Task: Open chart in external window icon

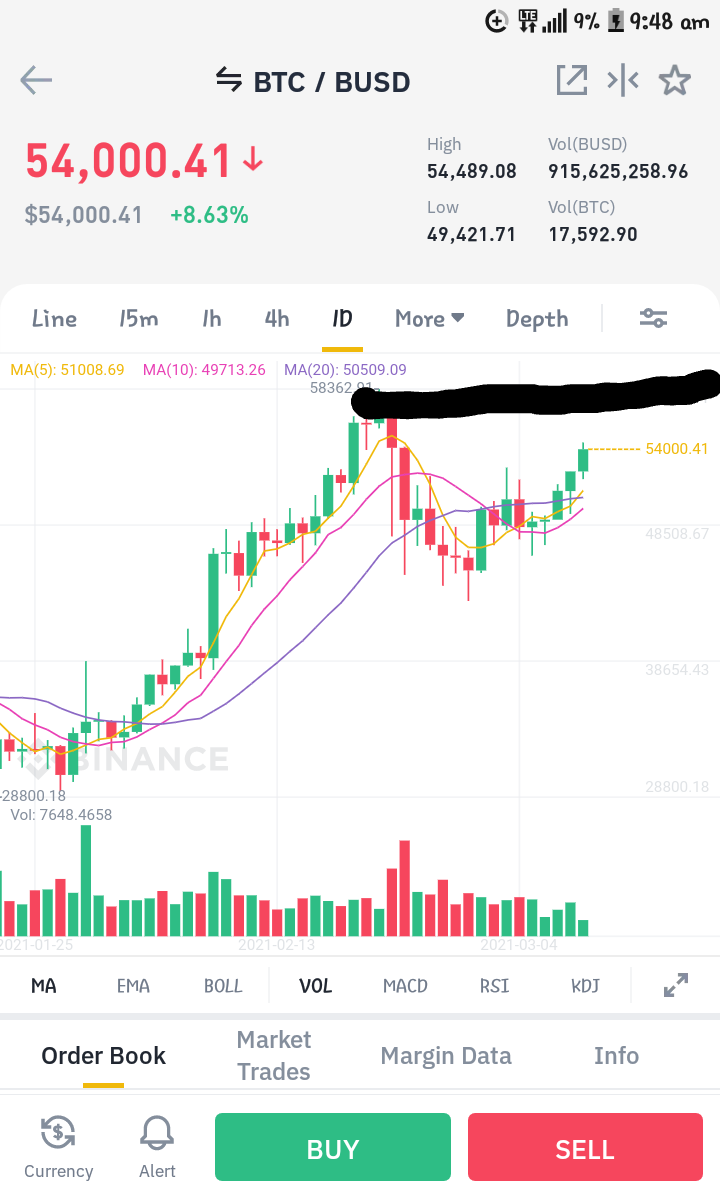Action: [572, 80]
